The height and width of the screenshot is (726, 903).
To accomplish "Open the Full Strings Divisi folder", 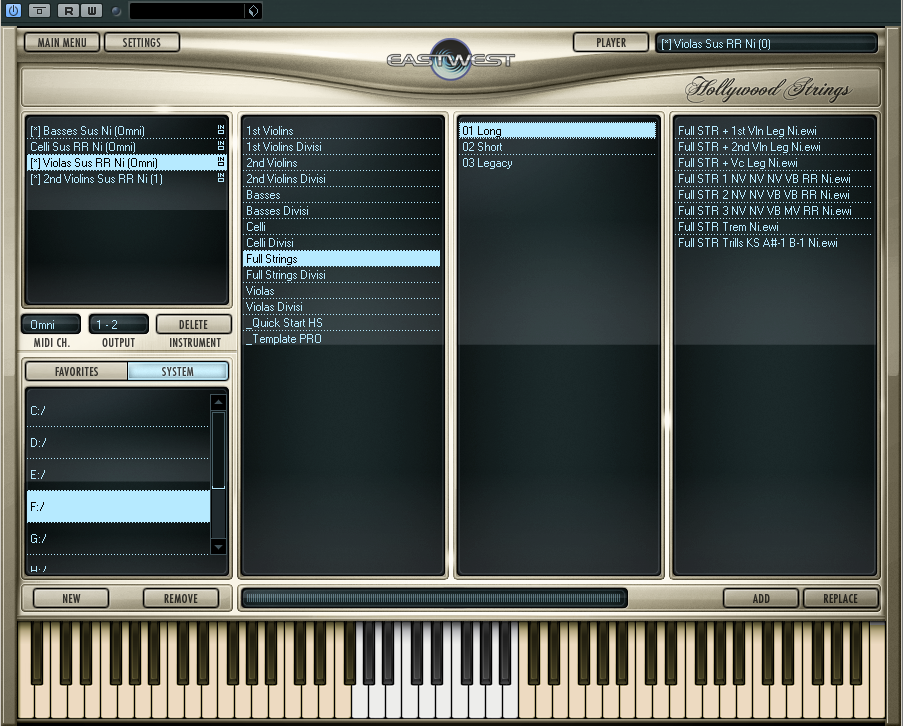I will point(342,275).
